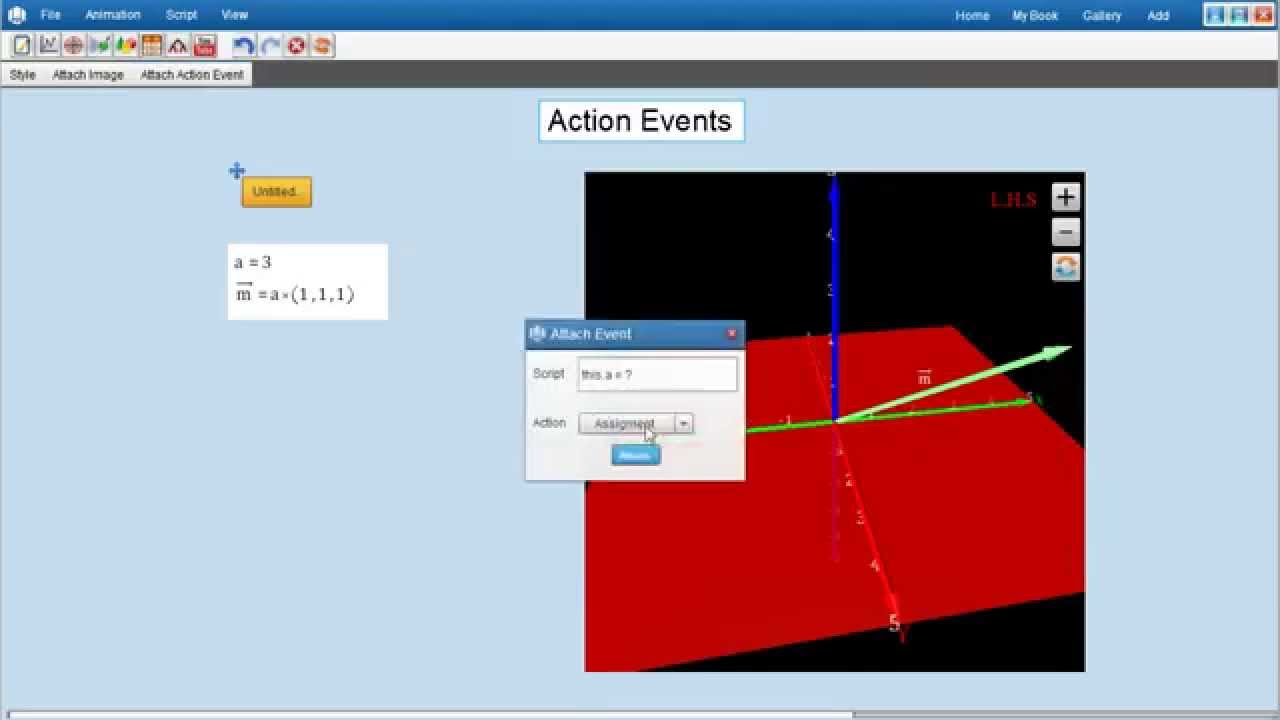Click the red circular crosshair toolbar icon
This screenshot has height=720, width=1280.
pyautogui.click(x=74, y=45)
